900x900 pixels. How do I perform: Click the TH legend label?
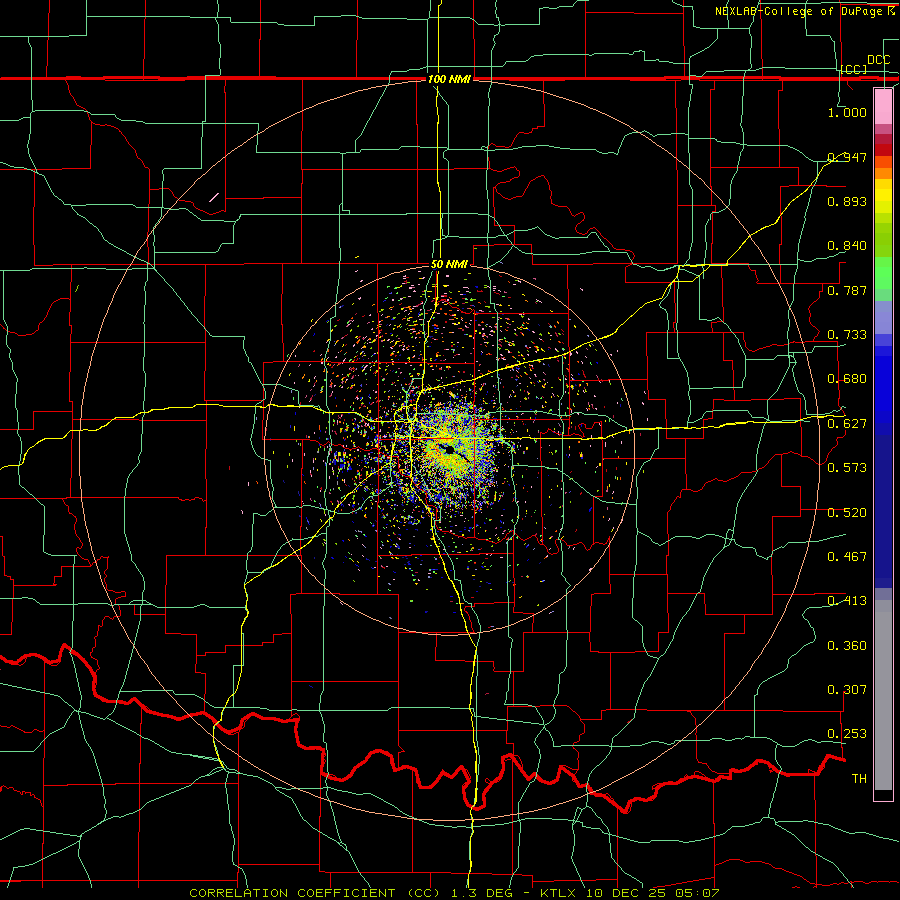coord(859,778)
